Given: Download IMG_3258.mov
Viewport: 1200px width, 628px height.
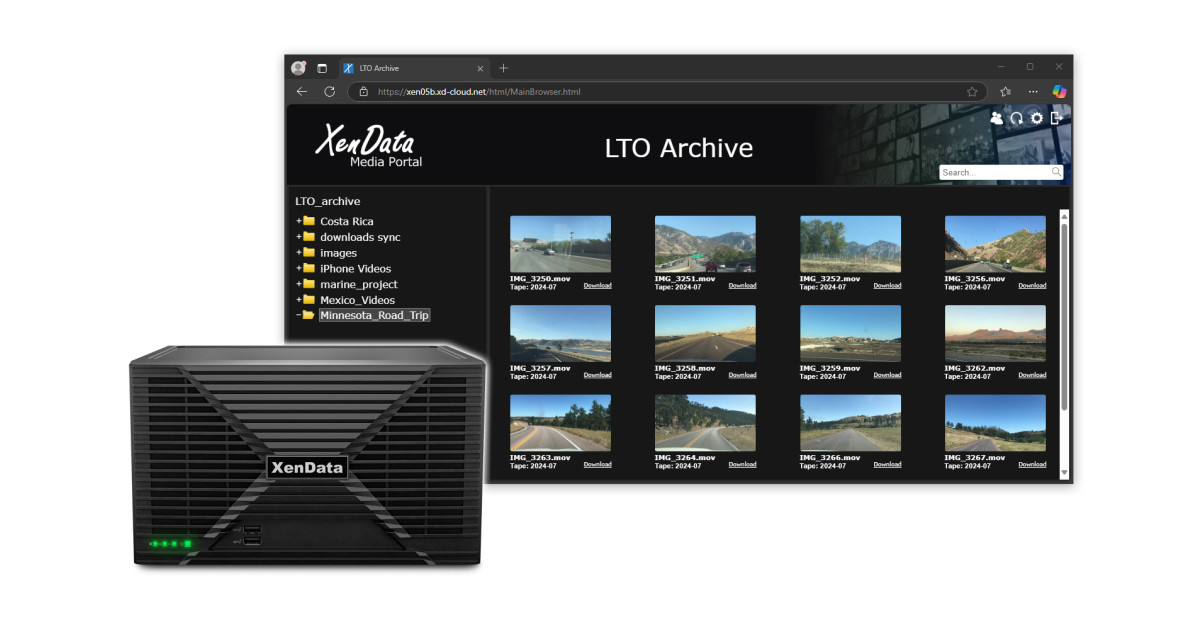Looking at the screenshot, I should click(742, 376).
